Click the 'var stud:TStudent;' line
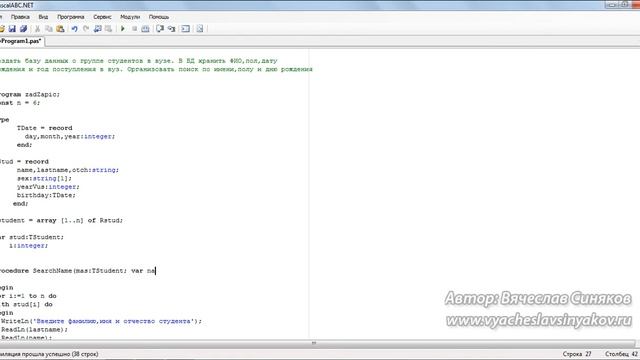 (32, 237)
